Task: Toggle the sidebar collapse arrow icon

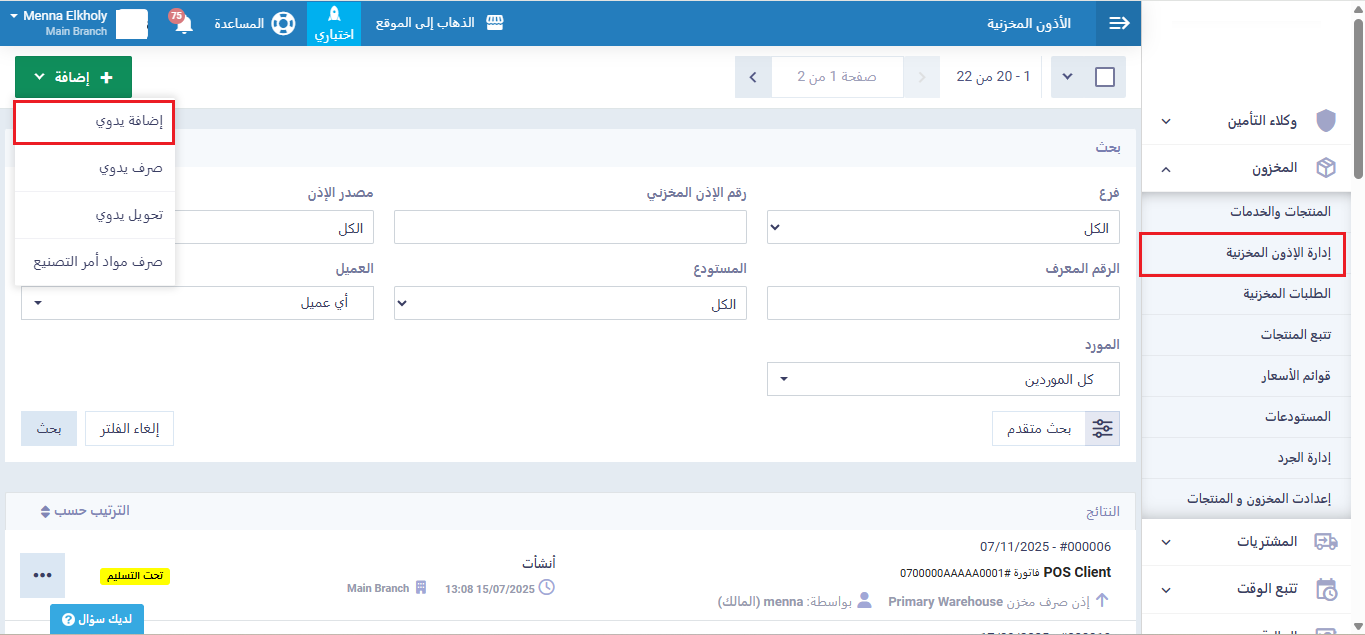Action: [x=1119, y=23]
